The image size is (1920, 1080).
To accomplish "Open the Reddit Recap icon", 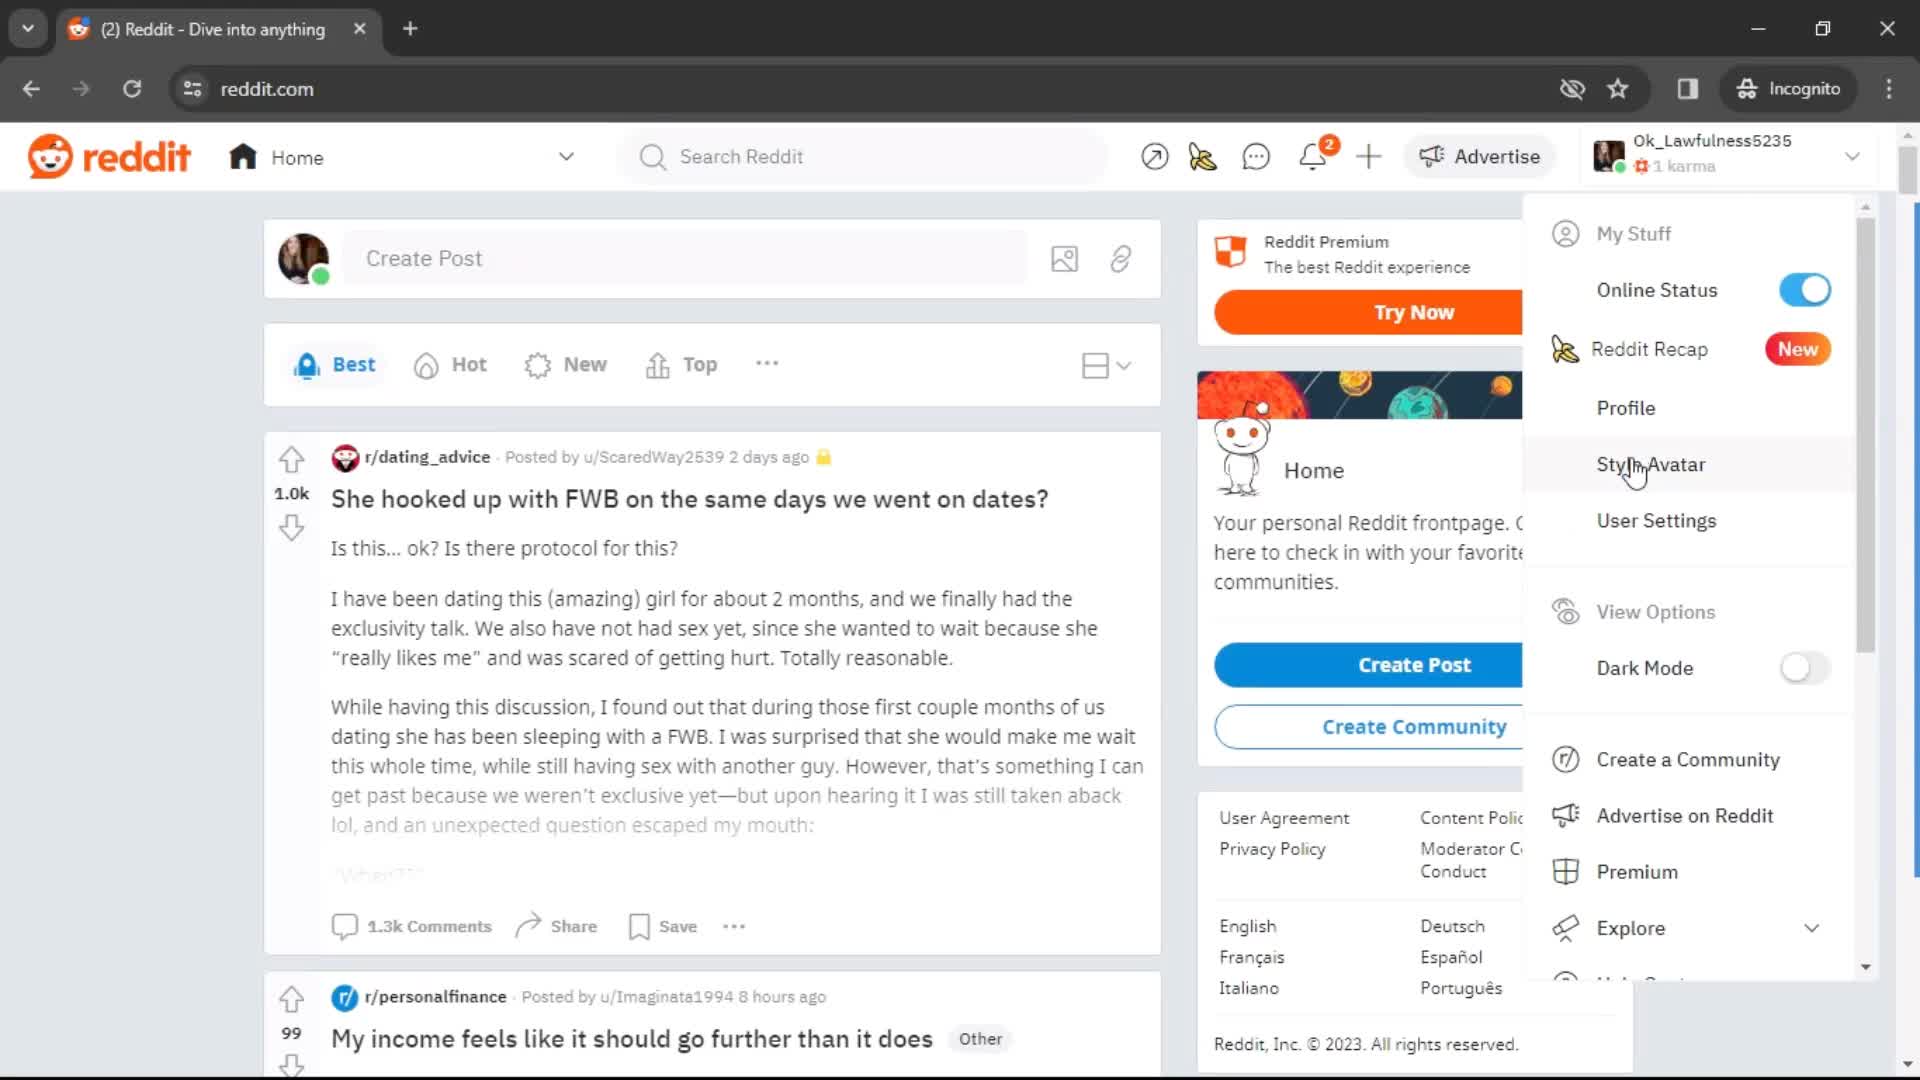I will click(1567, 348).
